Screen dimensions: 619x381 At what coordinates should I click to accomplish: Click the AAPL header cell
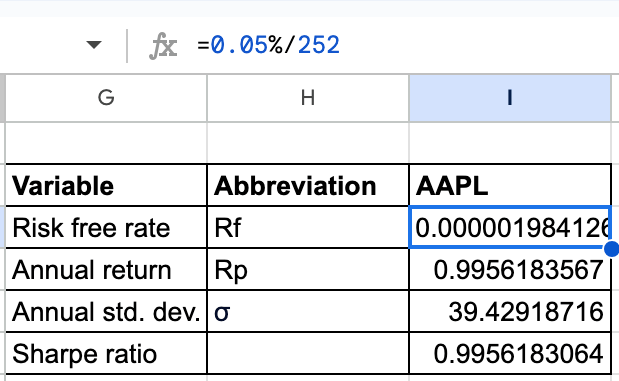(510, 185)
